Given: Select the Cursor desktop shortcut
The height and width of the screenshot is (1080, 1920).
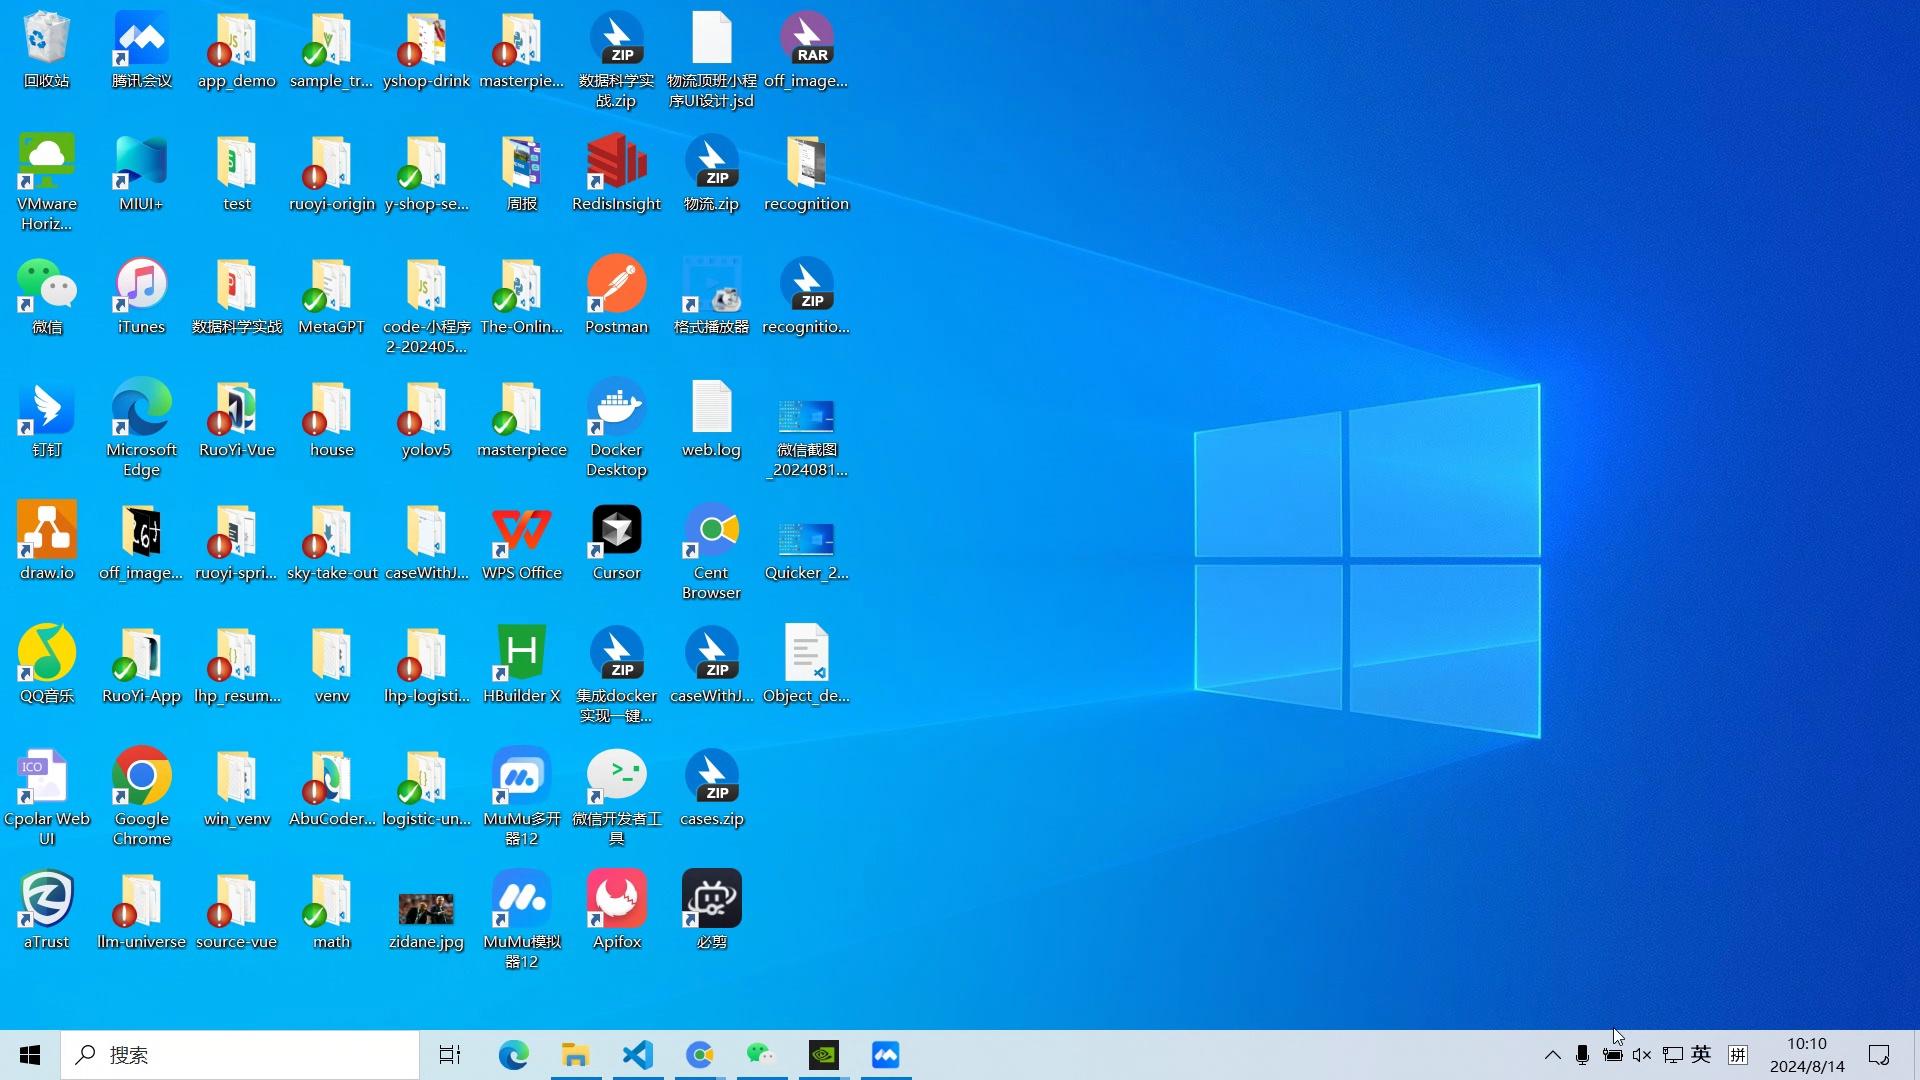Looking at the screenshot, I should [616, 542].
